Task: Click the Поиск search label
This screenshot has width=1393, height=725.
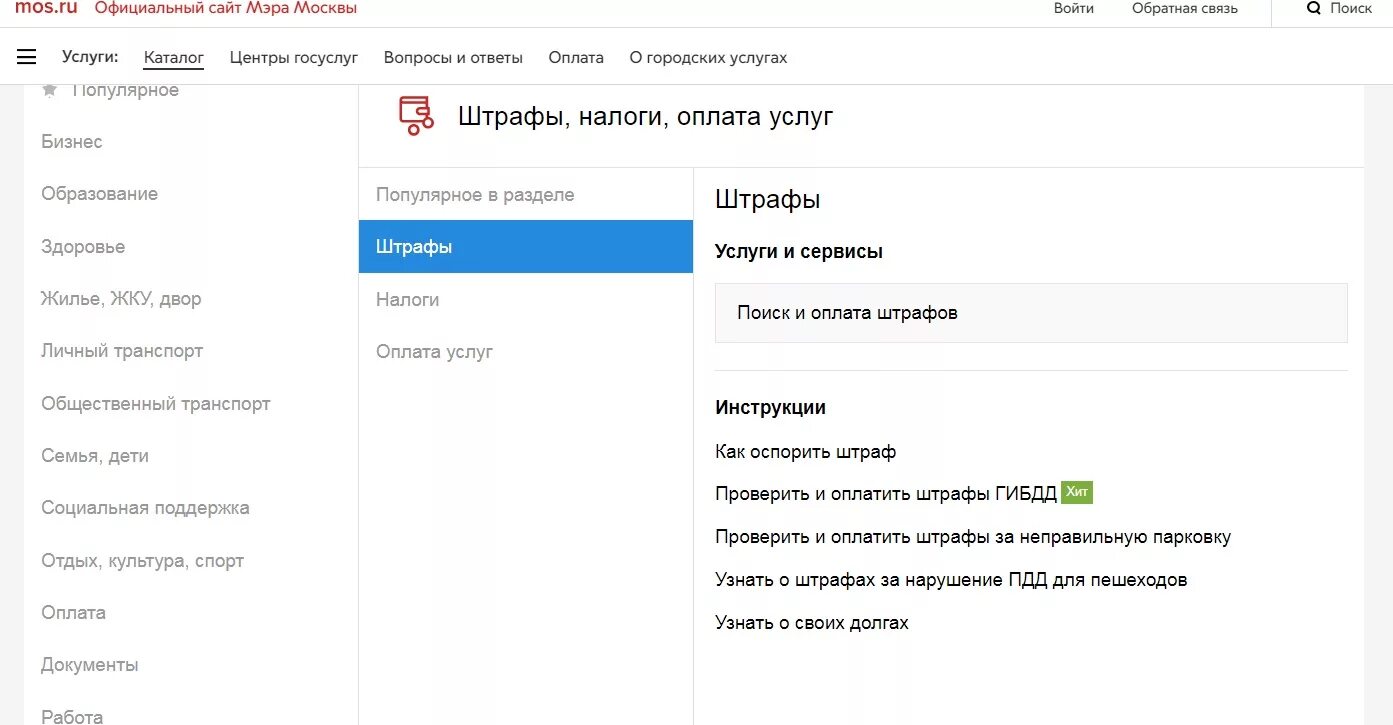Action: [x=1352, y=8]
